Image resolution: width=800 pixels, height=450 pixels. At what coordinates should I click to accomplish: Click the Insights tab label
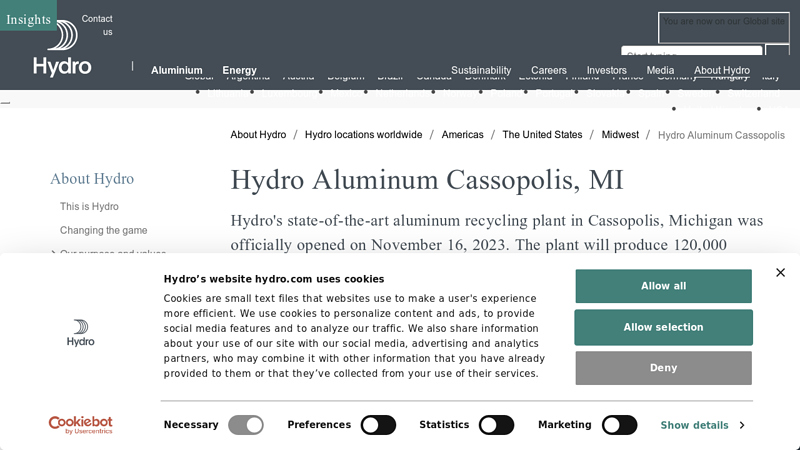pyautogui.click(x=29, y=19)
